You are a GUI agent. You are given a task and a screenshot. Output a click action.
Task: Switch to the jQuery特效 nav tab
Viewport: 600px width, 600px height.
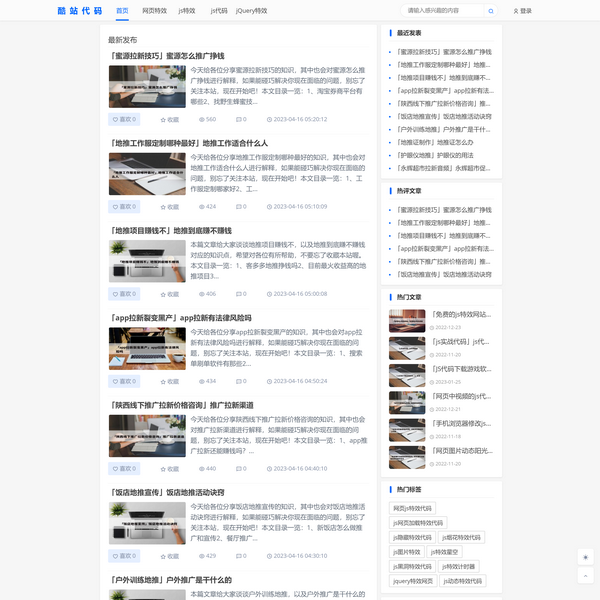[251, 11]
